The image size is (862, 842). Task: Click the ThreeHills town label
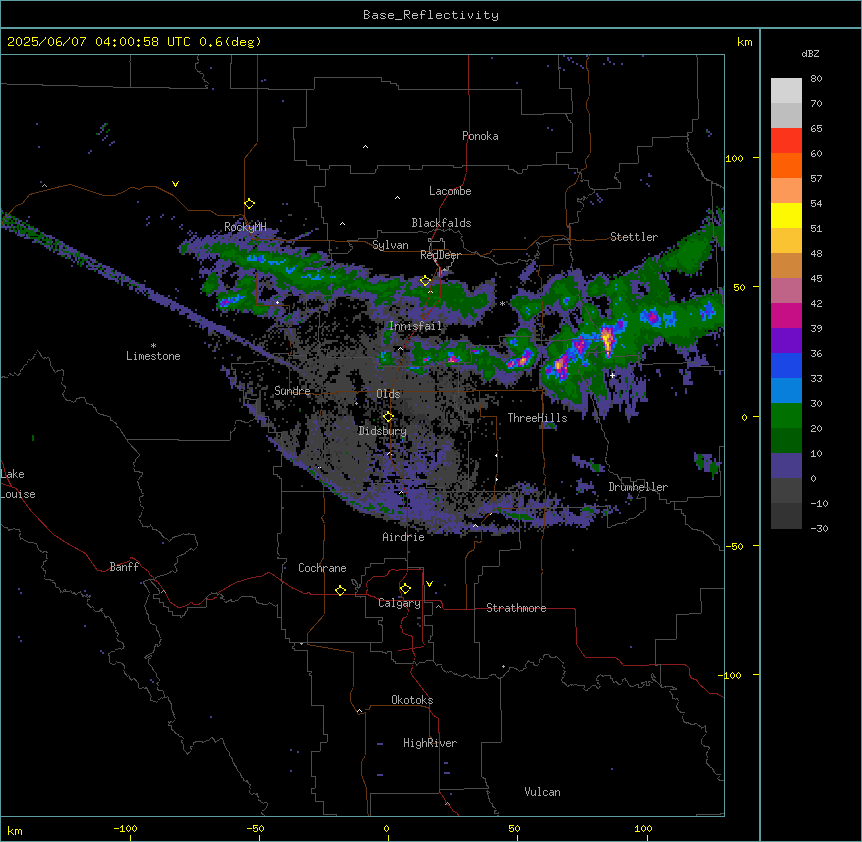click(537, 418)
